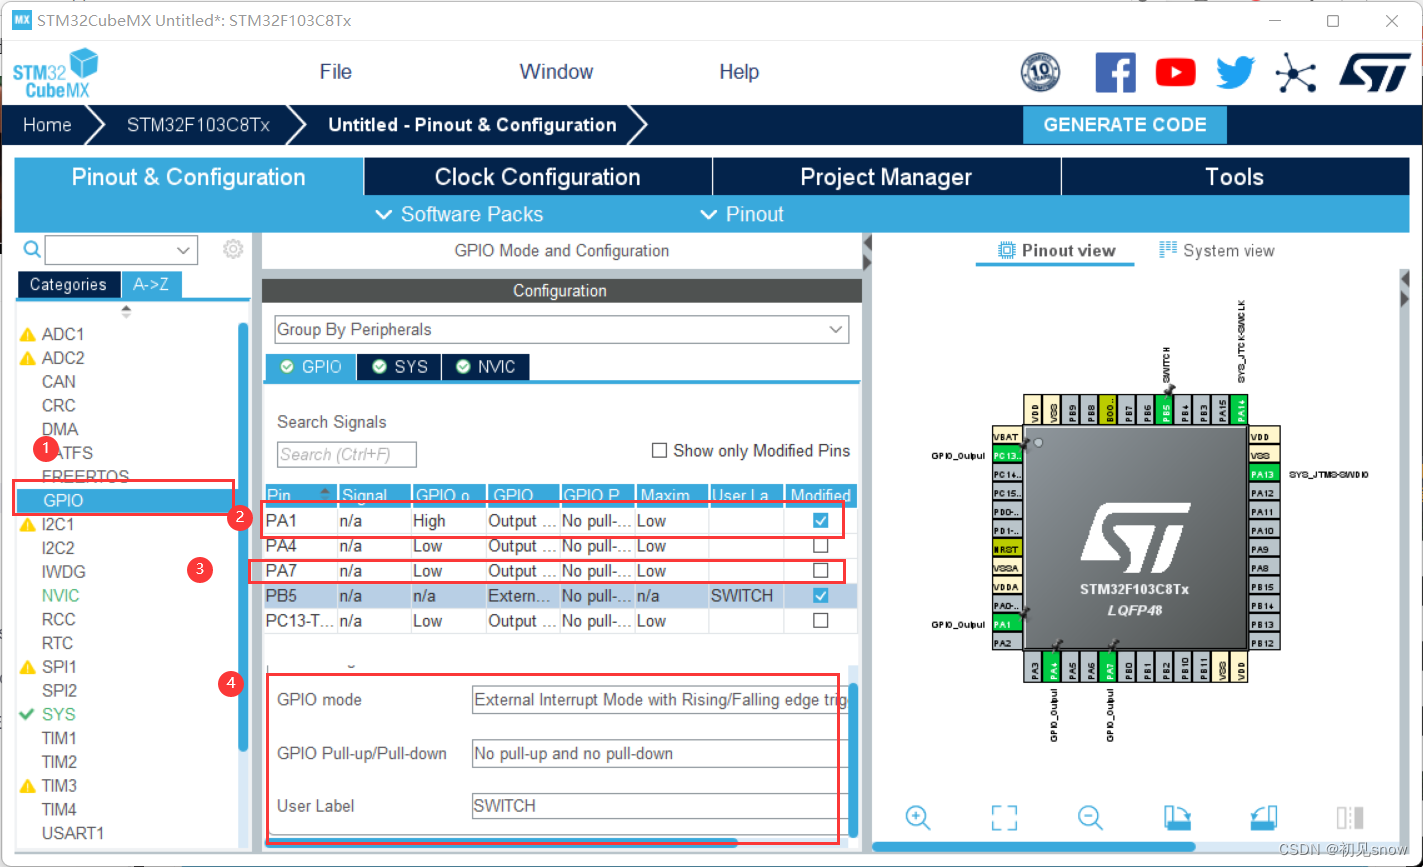Screen dimensions: 1423x867
Task: Go to Home breadcrumb
Action: (x=47, y=125)
